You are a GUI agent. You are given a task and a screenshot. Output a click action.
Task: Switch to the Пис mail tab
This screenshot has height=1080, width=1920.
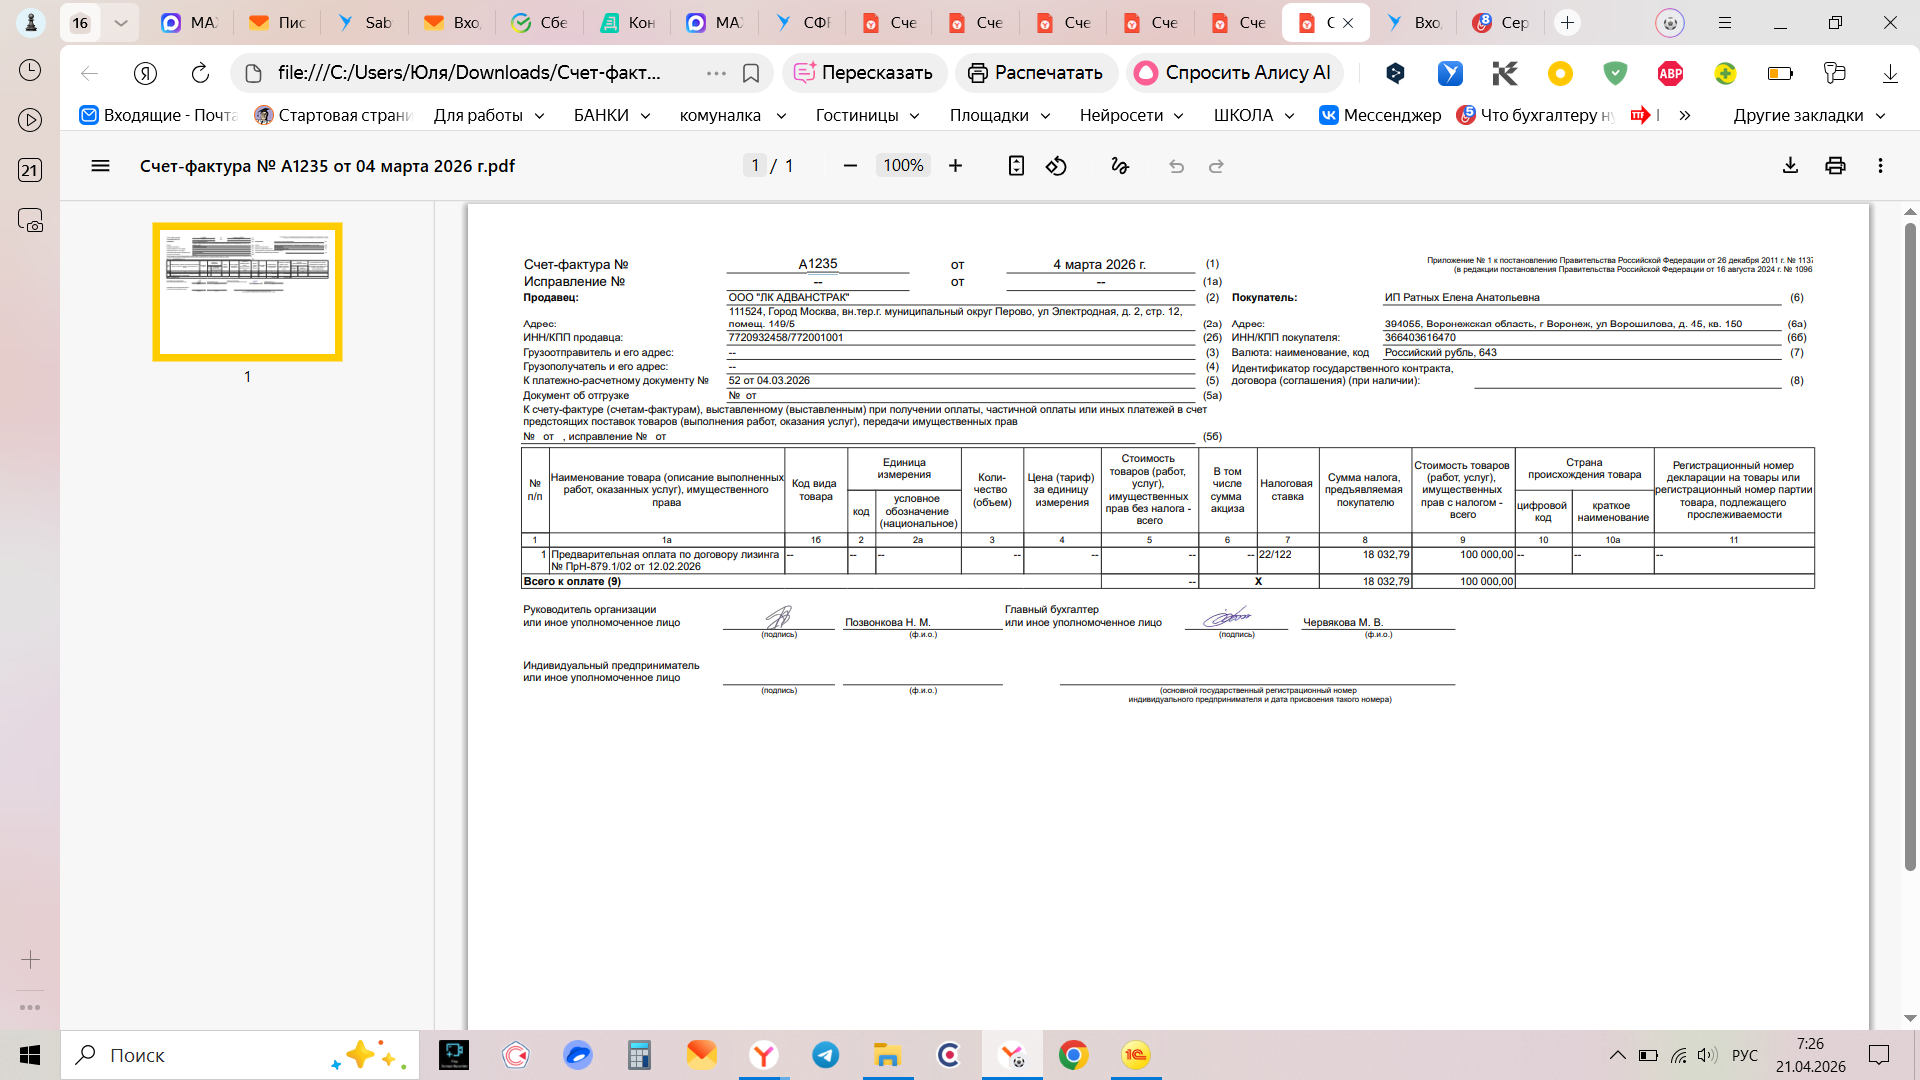pyautogui.click(x=277, y=22)
